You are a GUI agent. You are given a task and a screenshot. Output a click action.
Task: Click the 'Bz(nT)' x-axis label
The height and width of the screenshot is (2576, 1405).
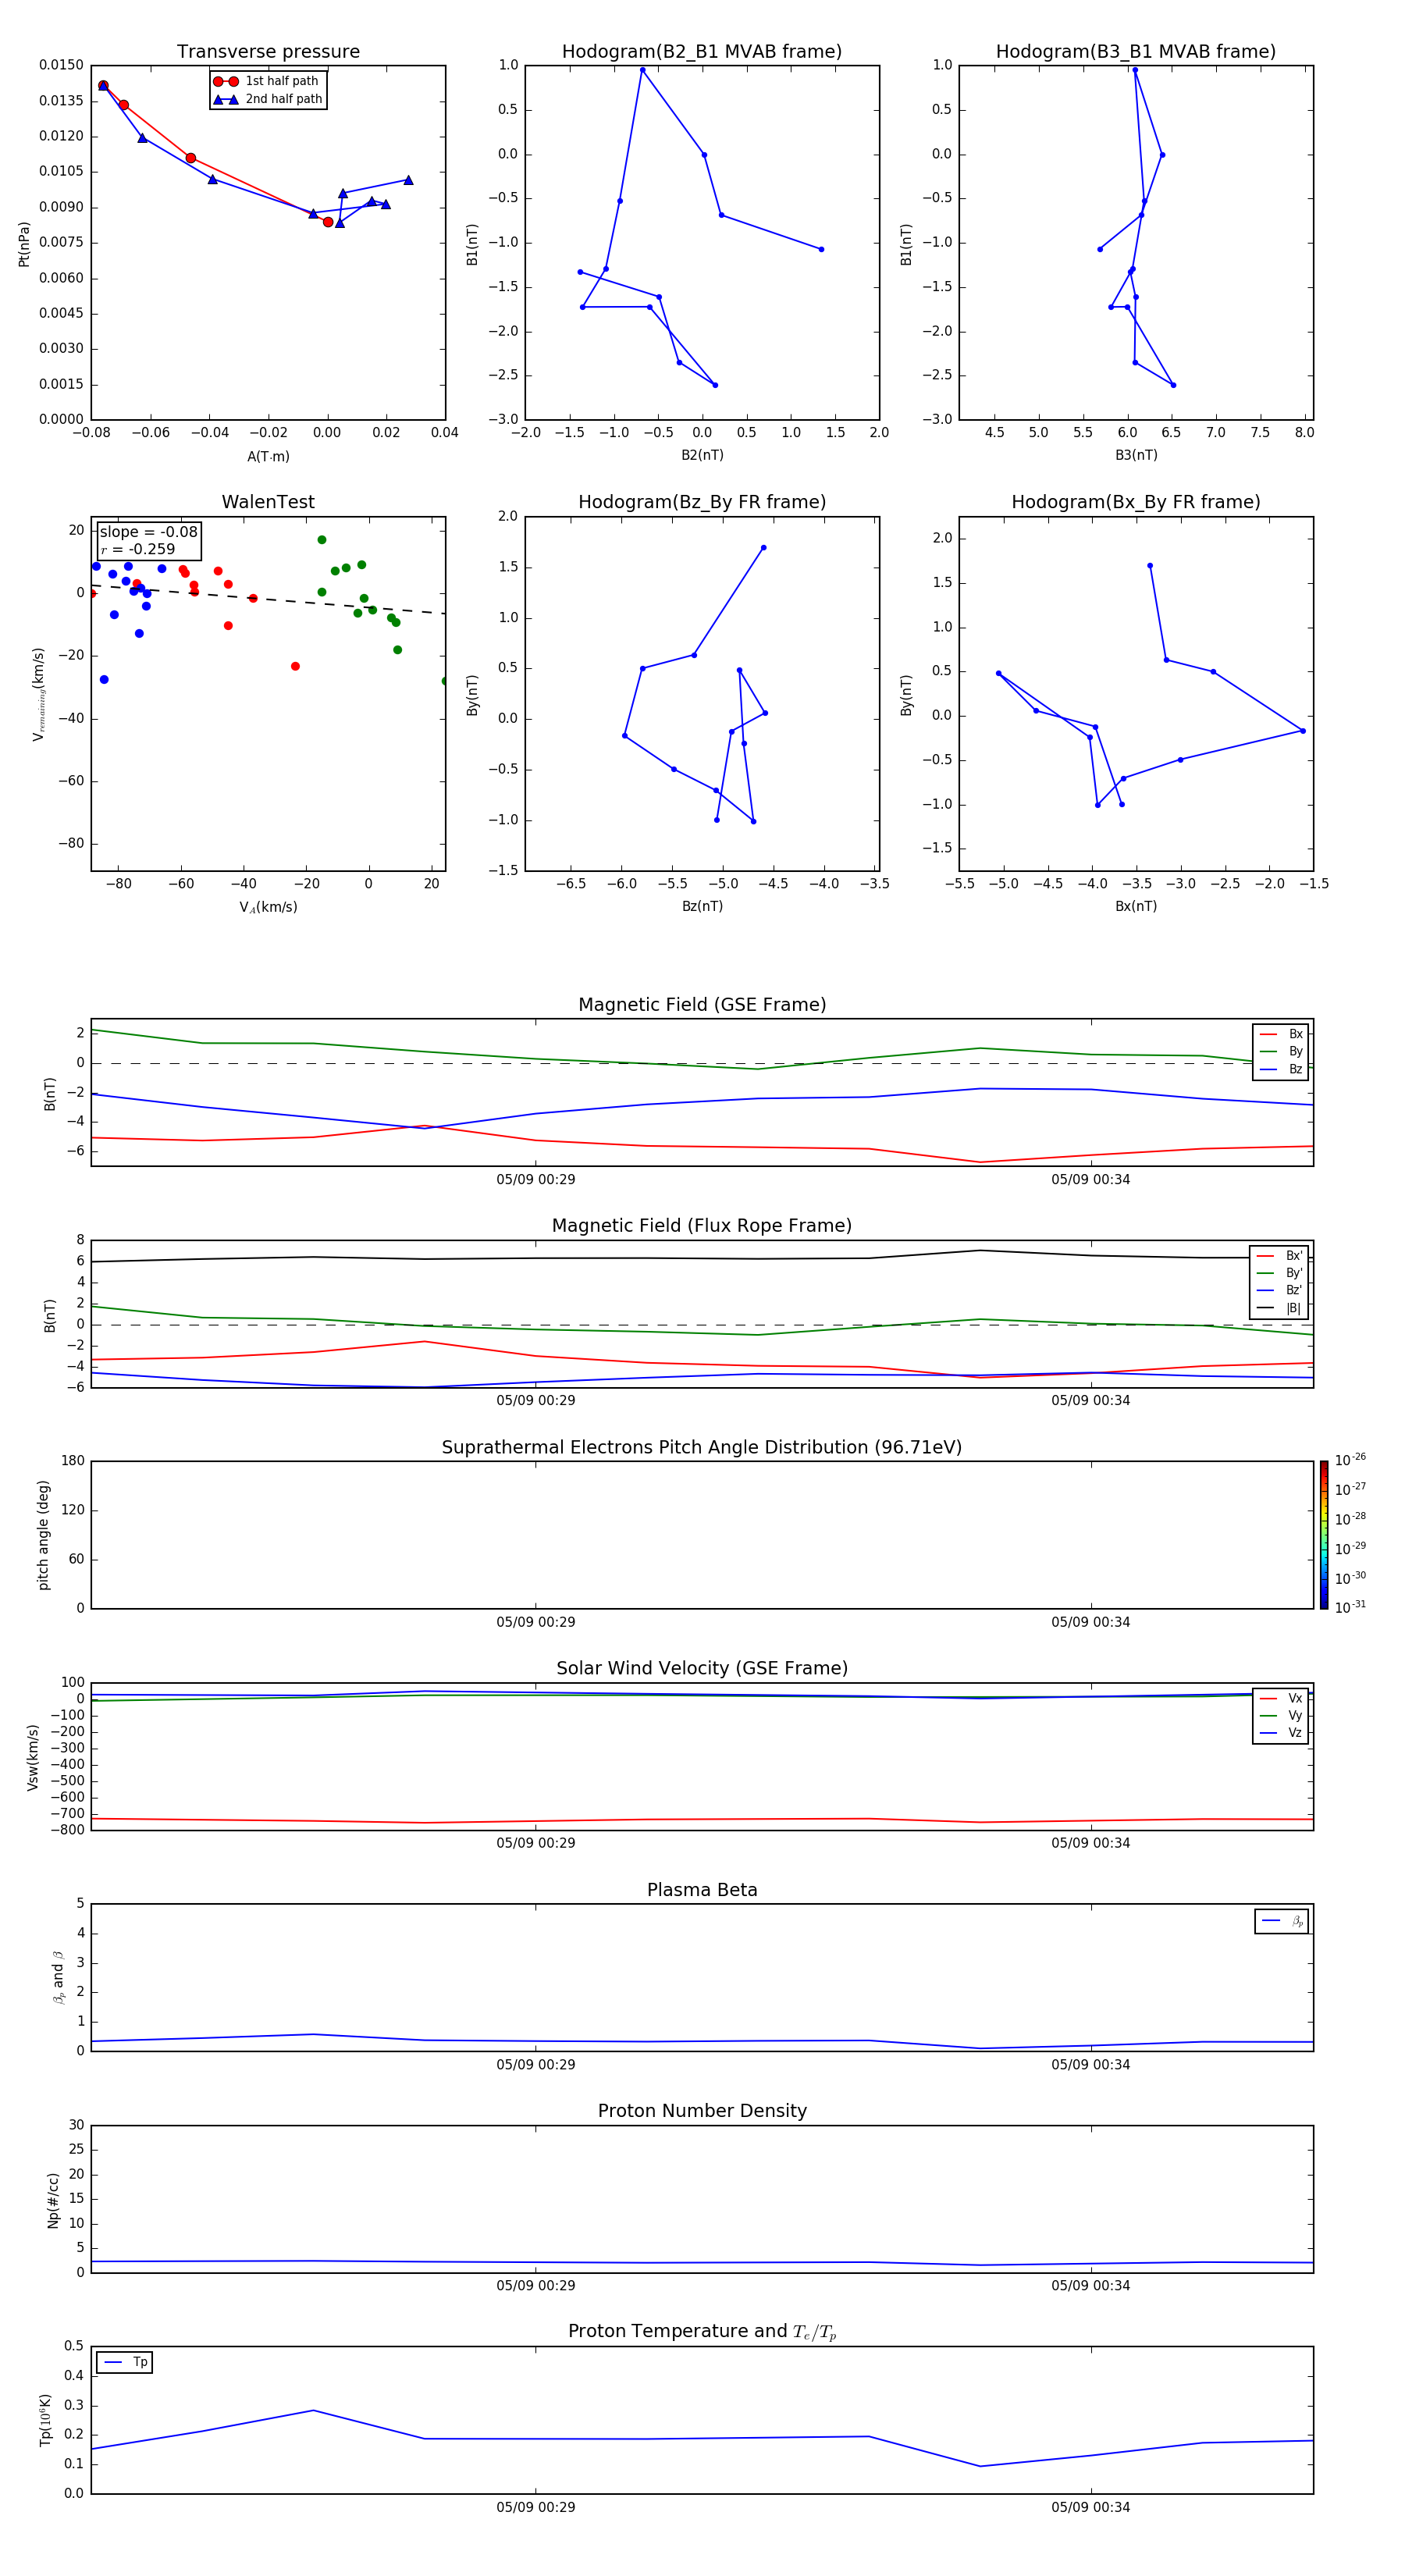coord(702,906)
